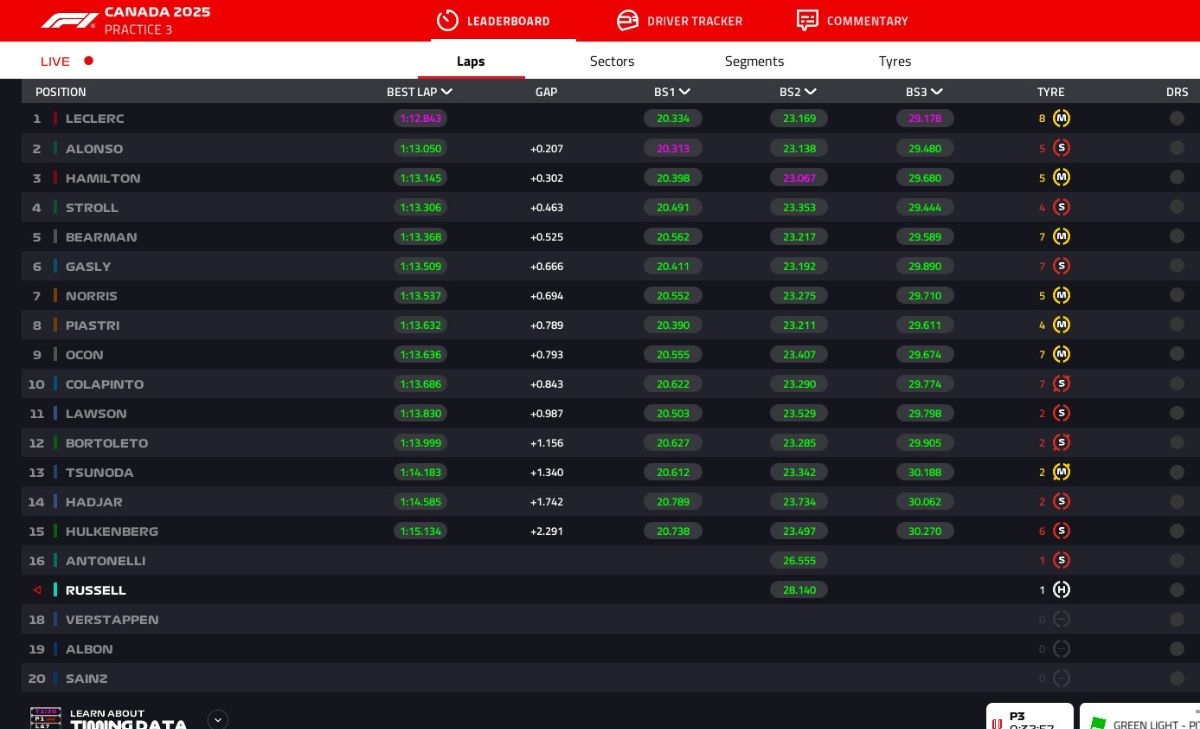This screenshot has width=1200, height=729.
Task: Open the BS1 column dropdown
Action: (x=684, y=92)
